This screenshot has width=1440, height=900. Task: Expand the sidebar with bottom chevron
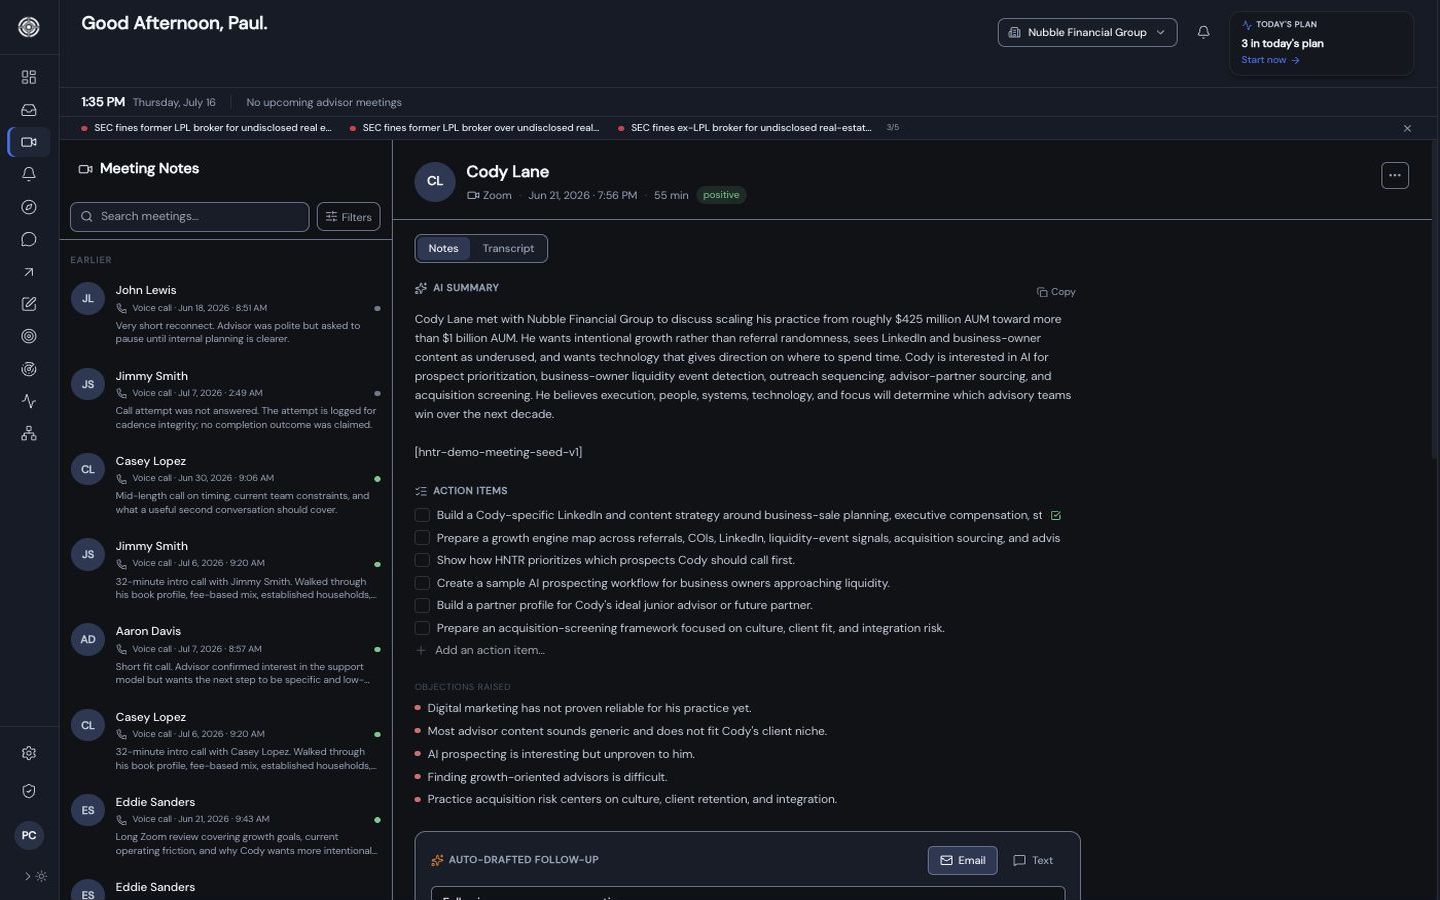[27, 876]
